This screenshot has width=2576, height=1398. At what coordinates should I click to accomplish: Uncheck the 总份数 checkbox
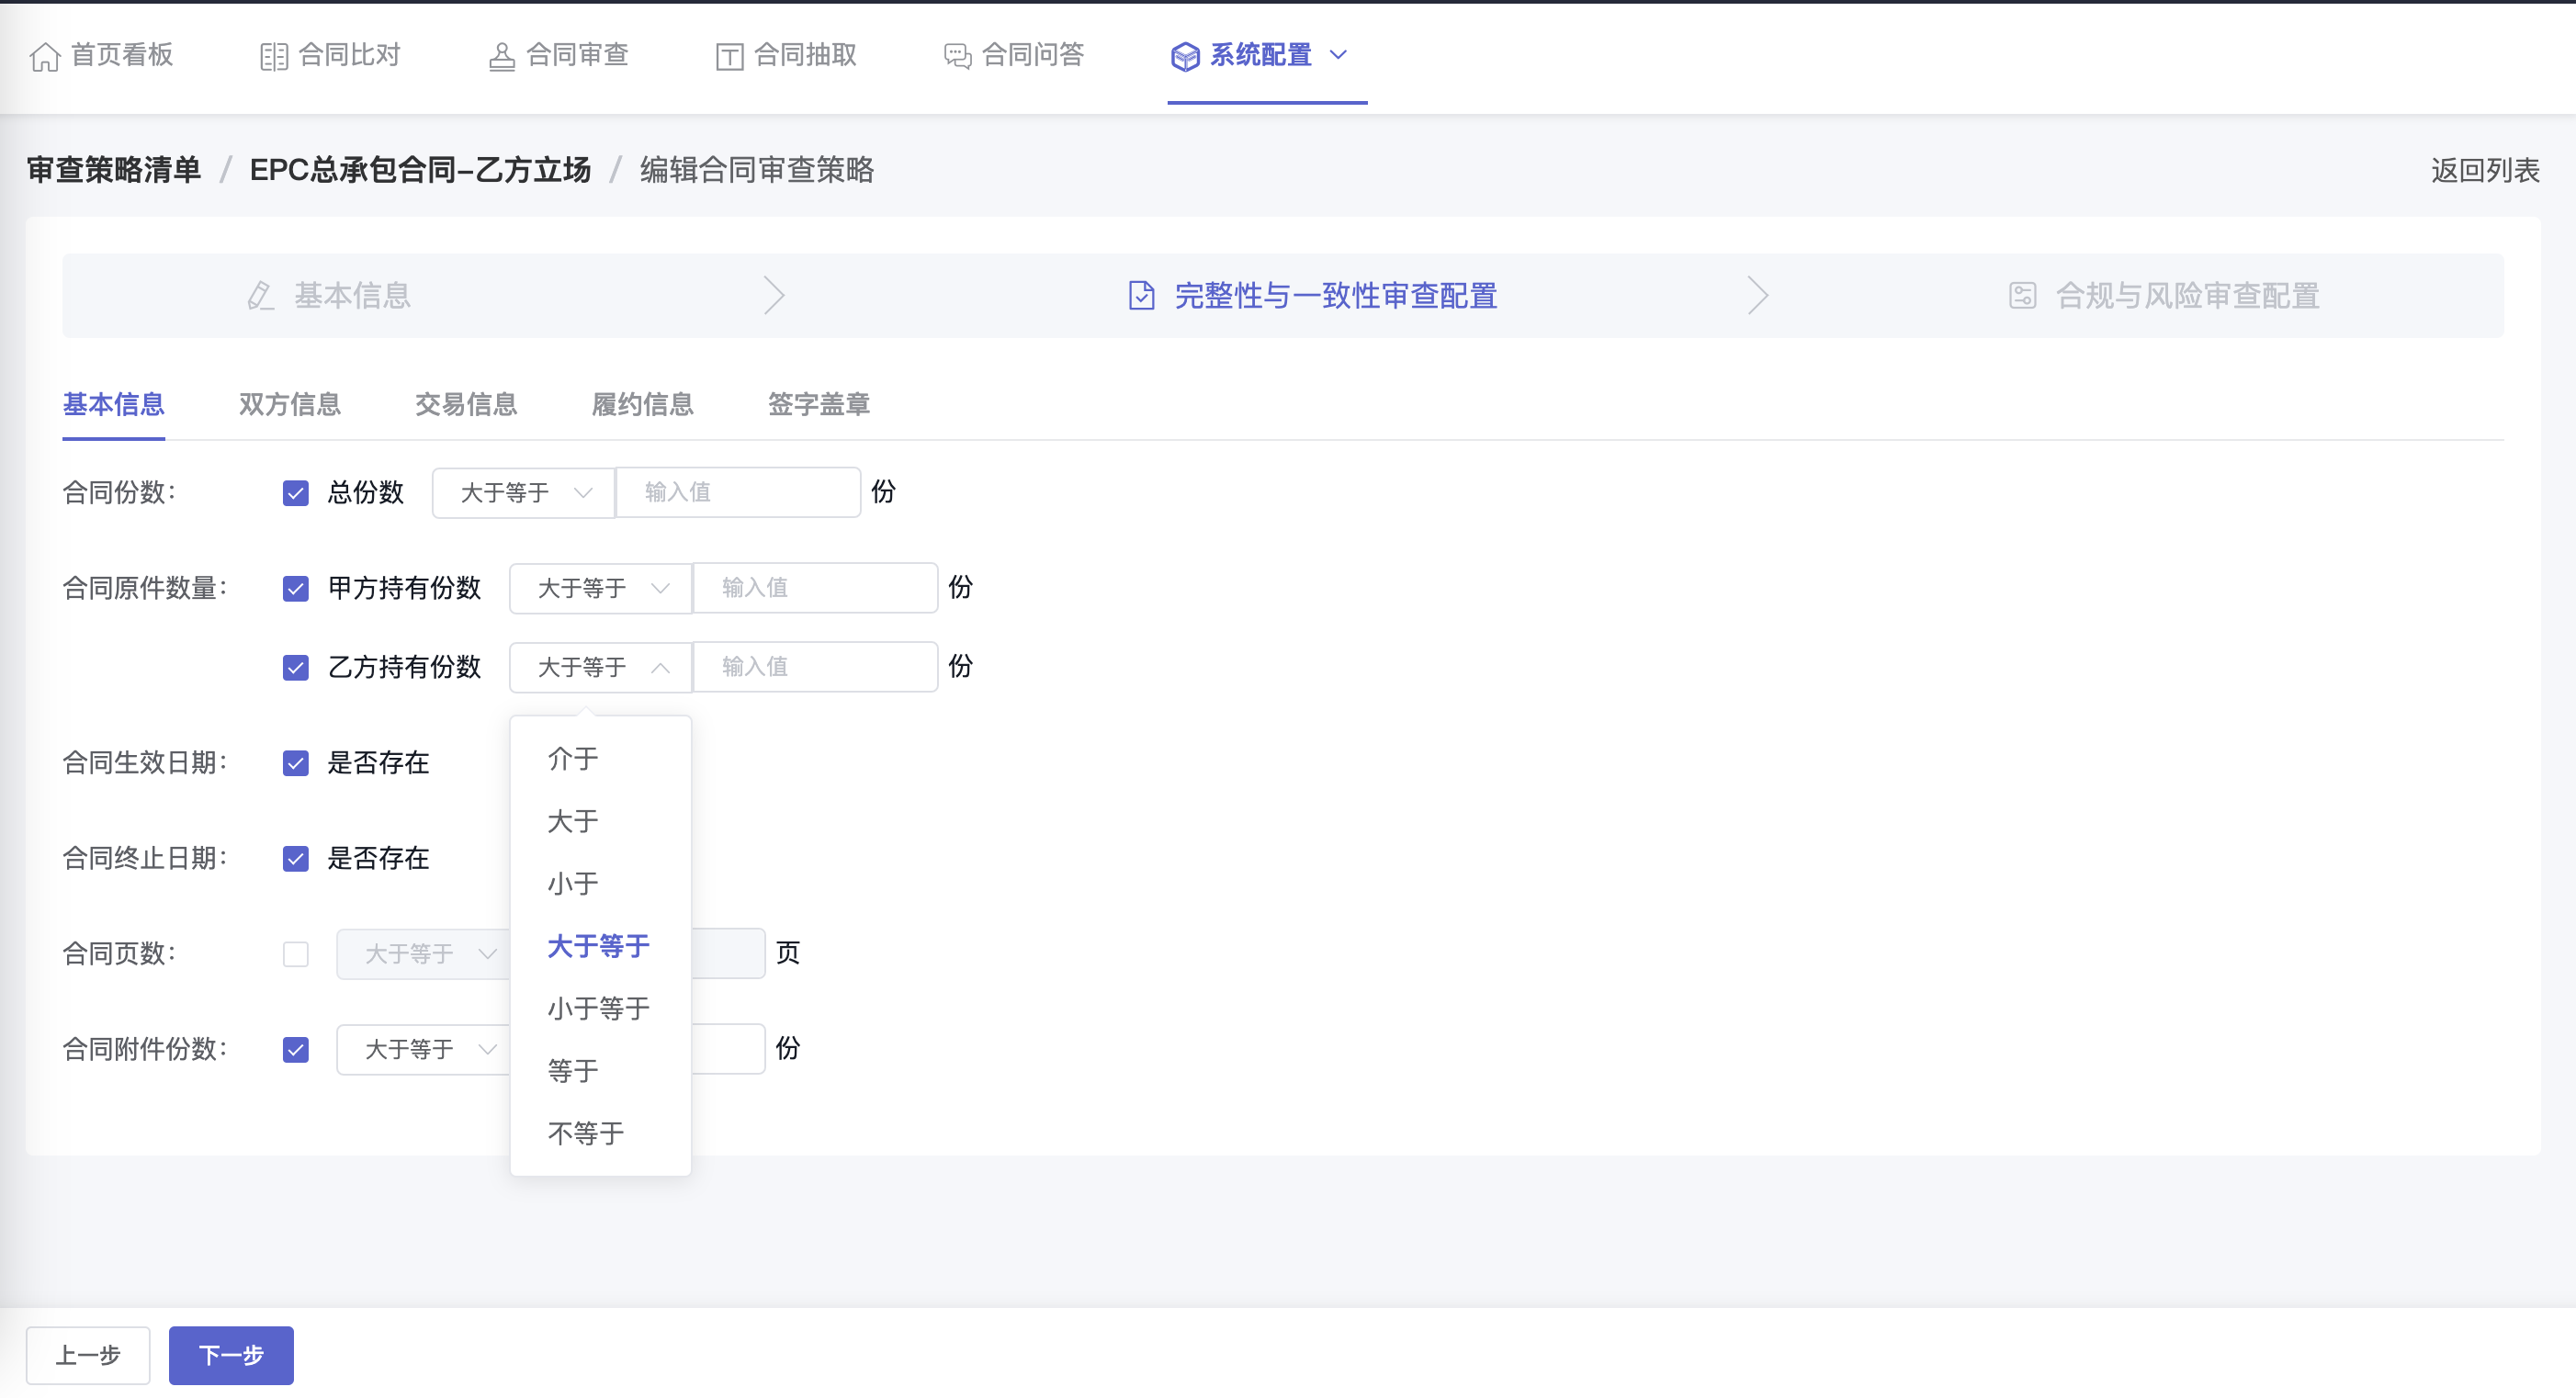296,493
